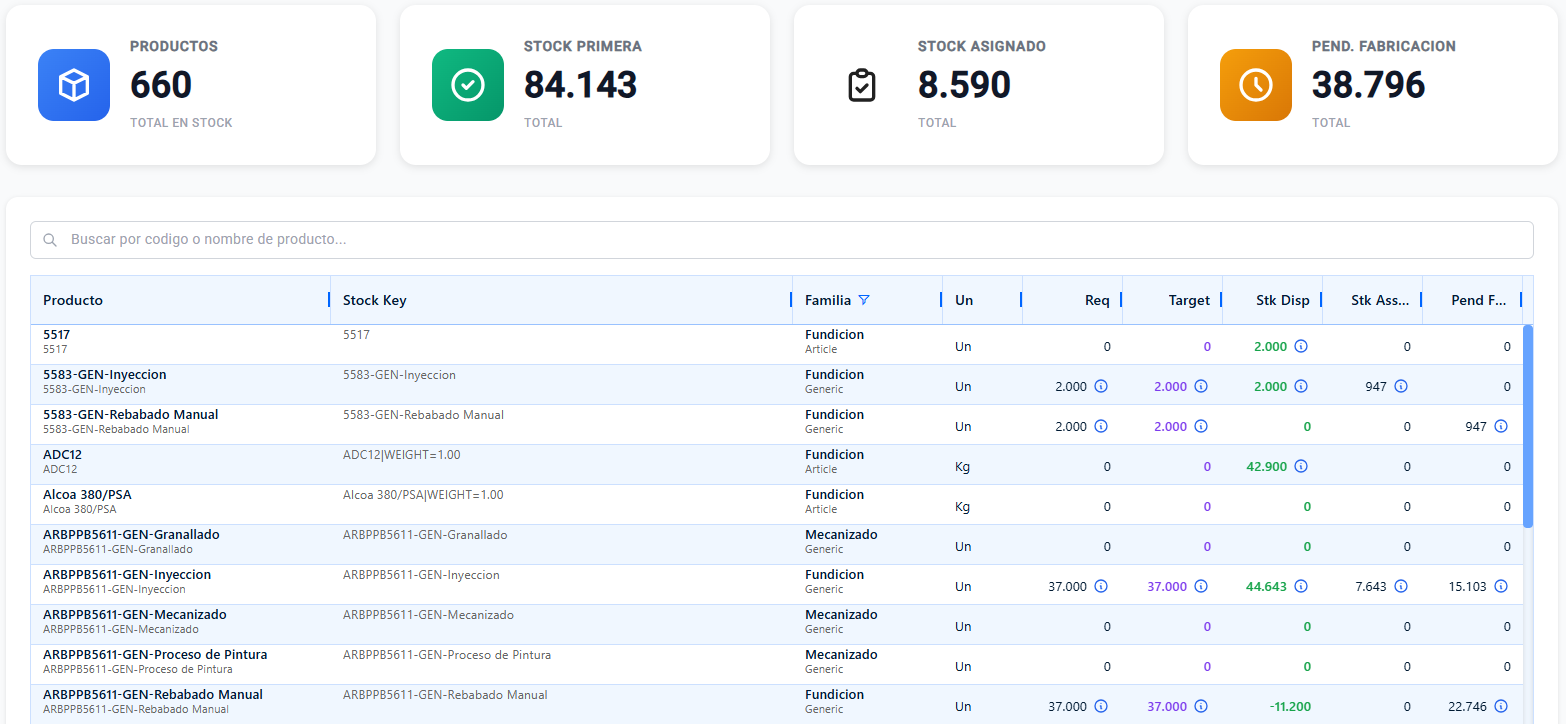This screenshot has width=1566, height=724.
Task: Select the ARBPPB5611-GEN-Mecanizado product row
Action: point(777,624)
